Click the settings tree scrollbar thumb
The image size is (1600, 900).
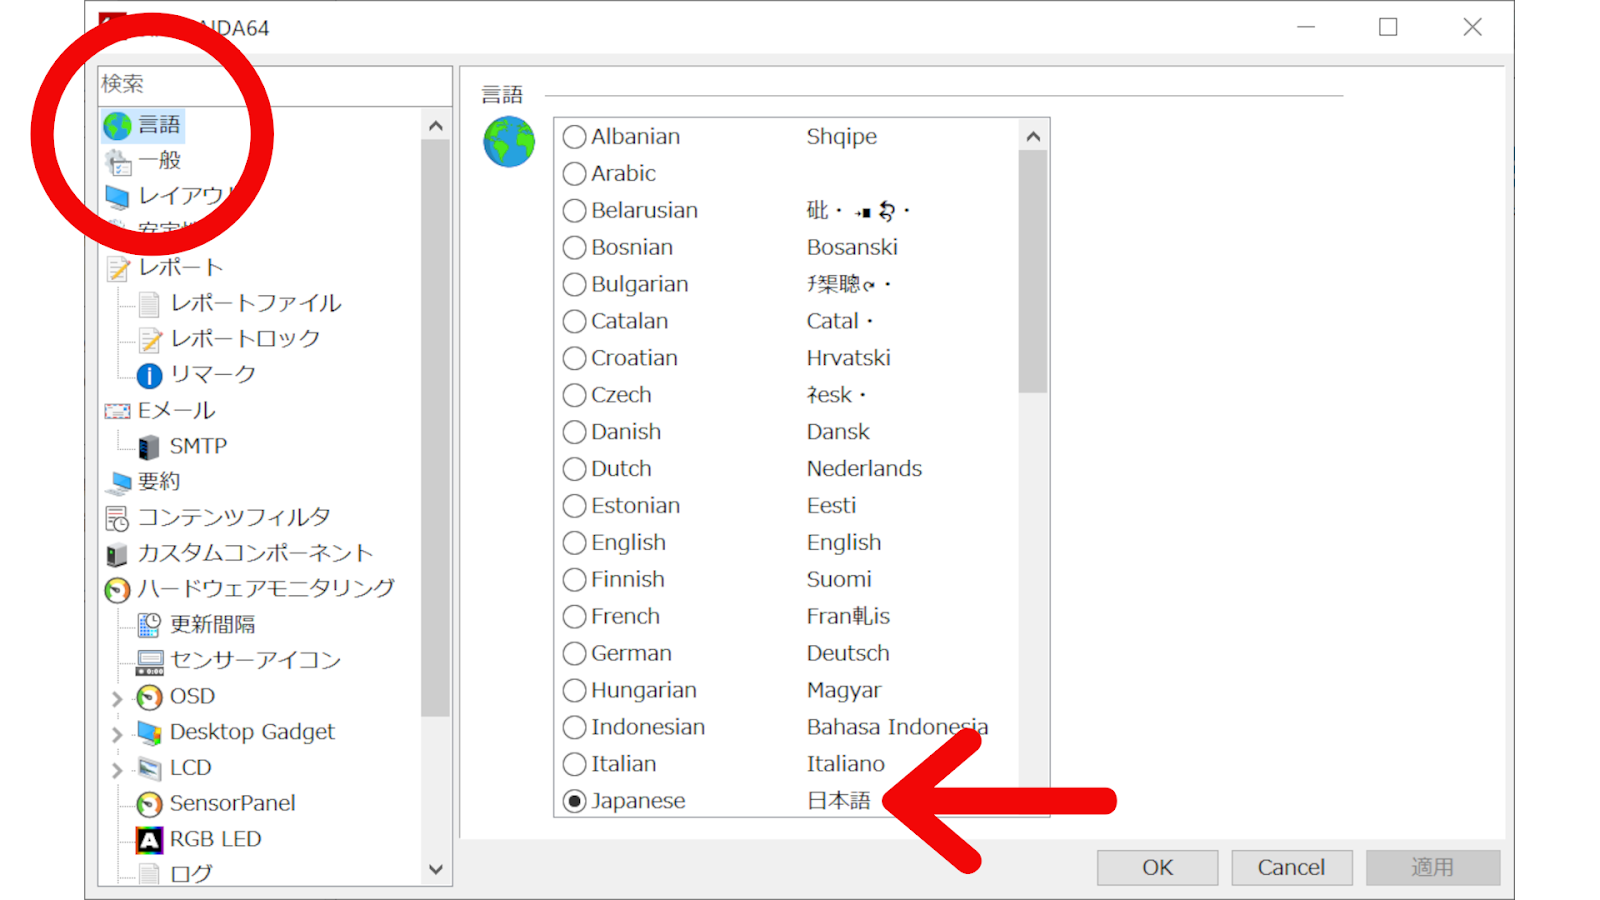pos(436,428)
